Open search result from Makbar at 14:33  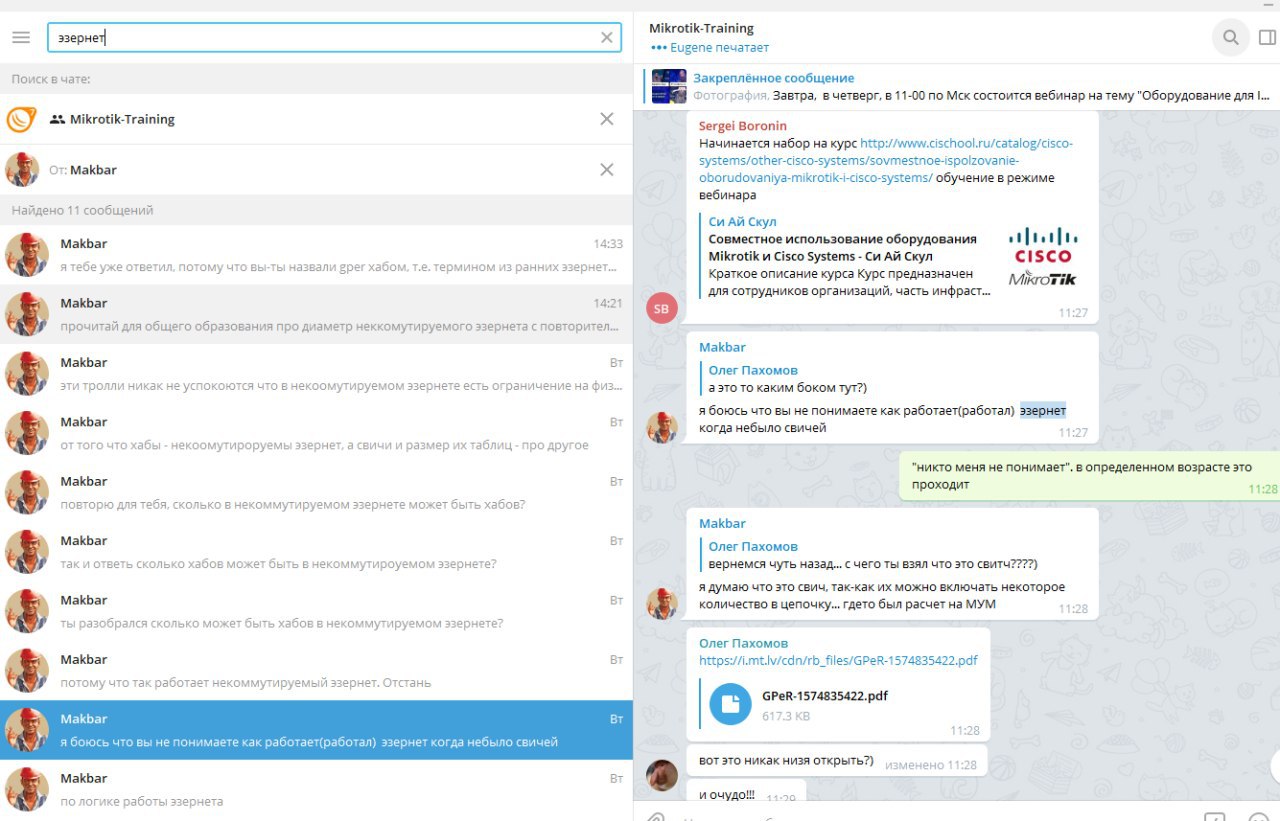tap(316, 255)
